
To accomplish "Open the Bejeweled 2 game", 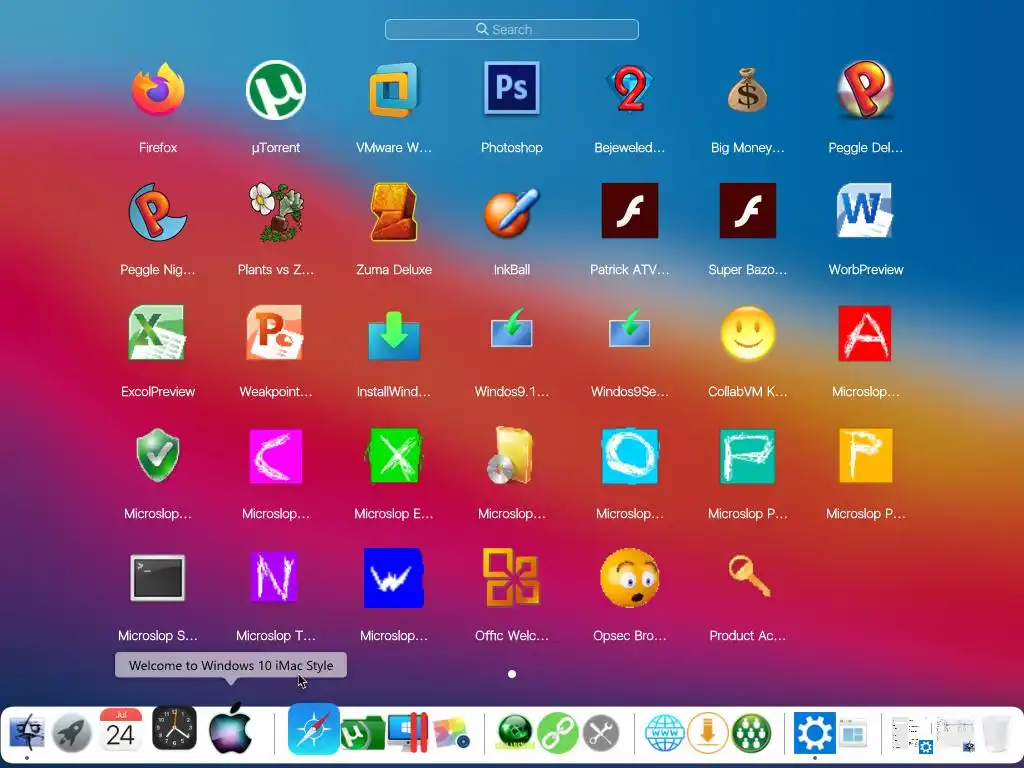I will [x=630, y=89].
